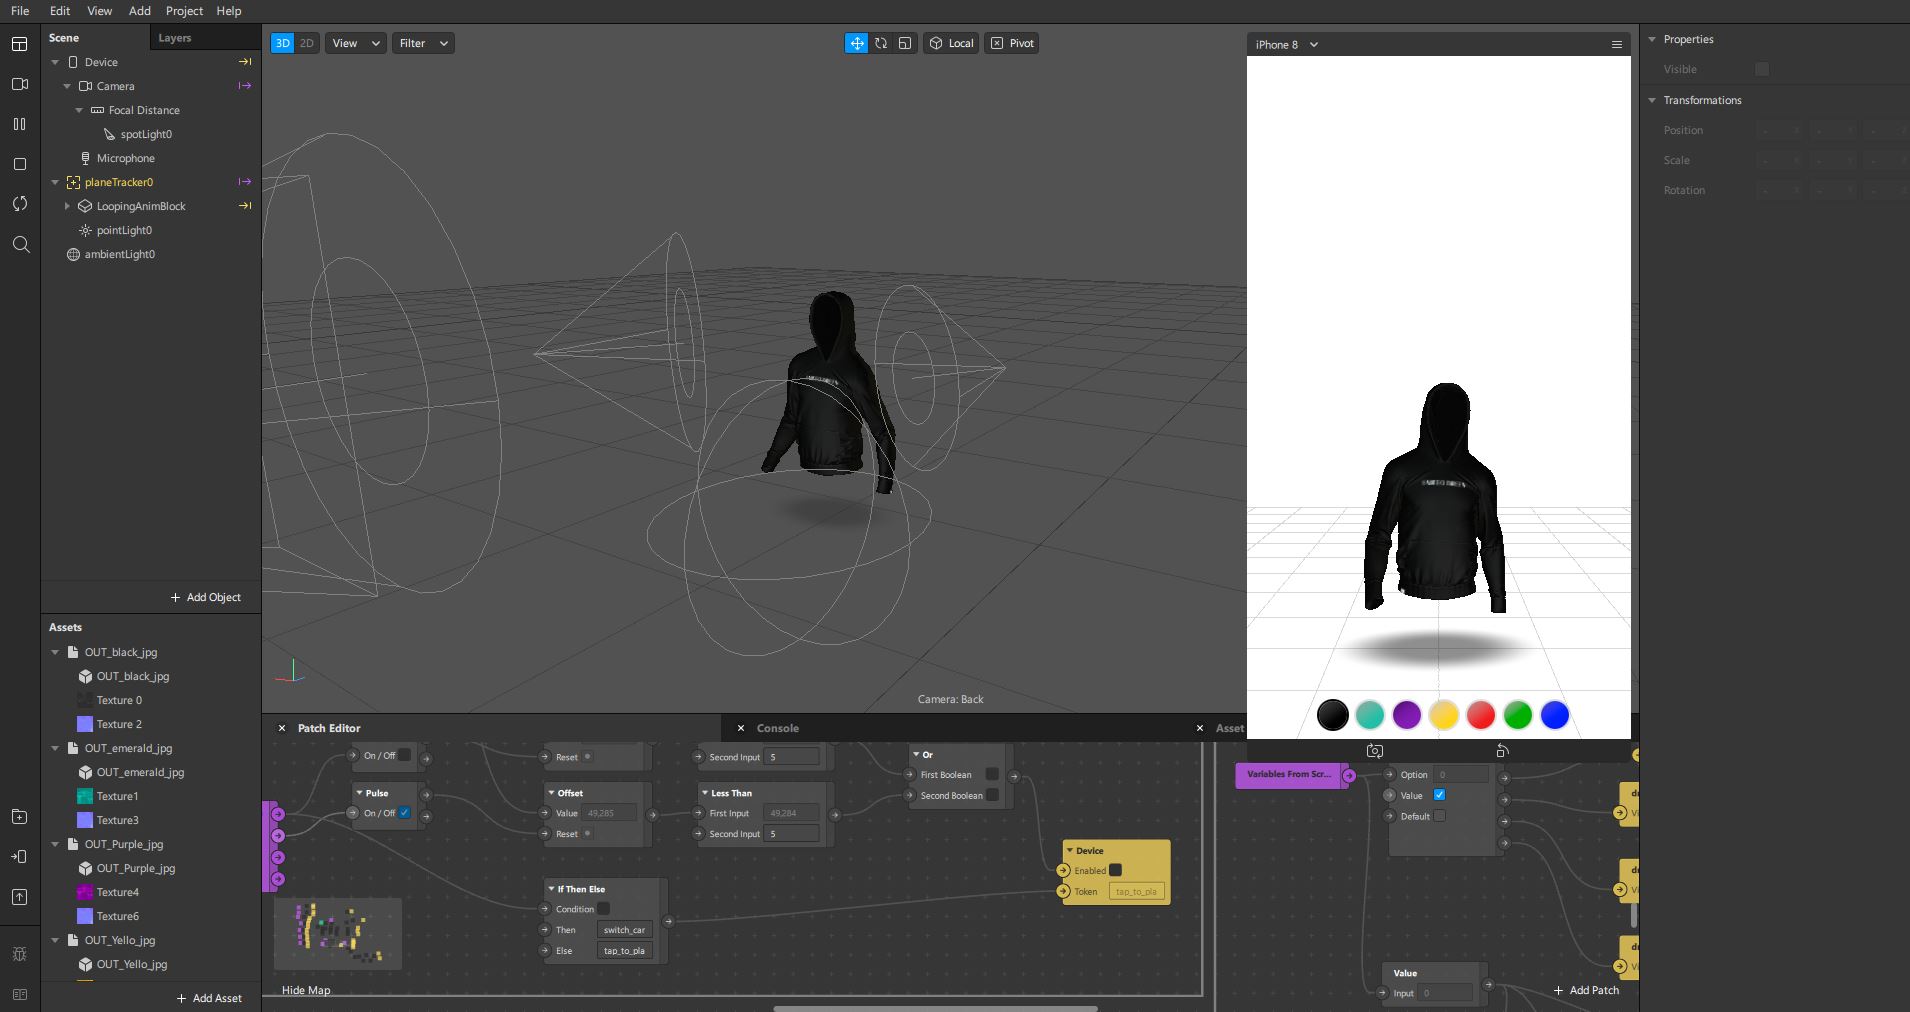Screen dimensions: 1910x1012
Task: Open the layout panel icon in left sidebar
Action: (19, 44)
